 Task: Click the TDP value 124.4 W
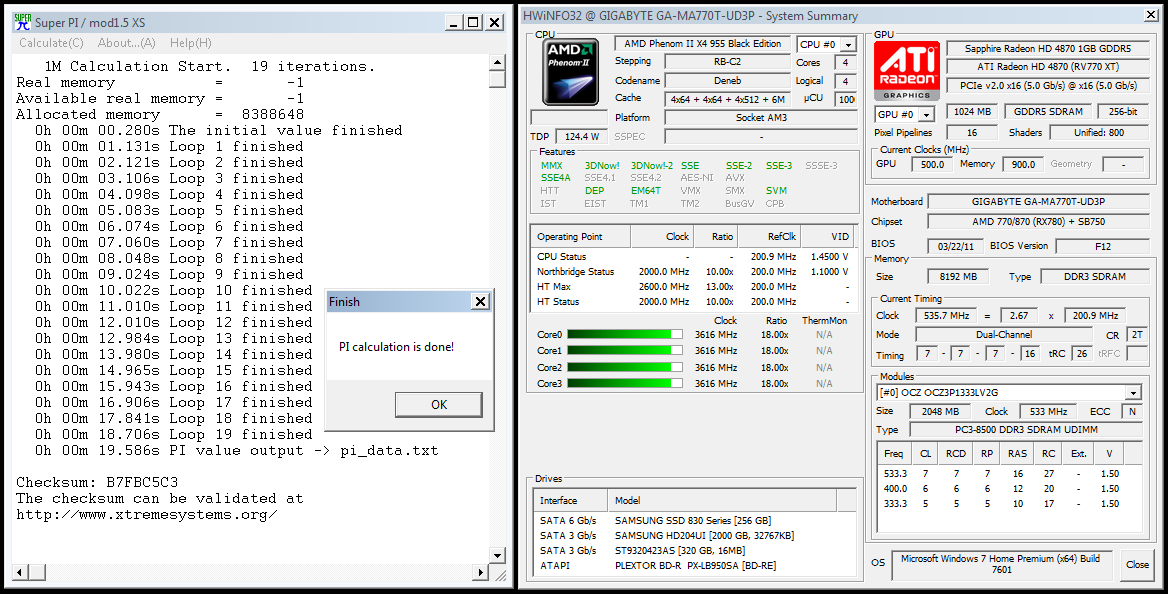coord(582,136)
